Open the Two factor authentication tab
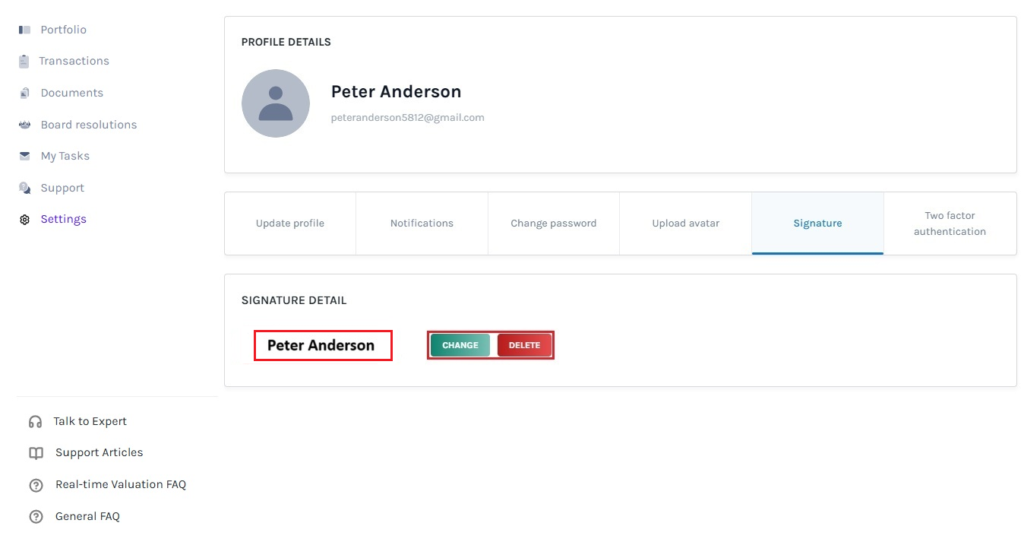Image resolution: width=1024 pixels, height=539 pixels. 950,223
